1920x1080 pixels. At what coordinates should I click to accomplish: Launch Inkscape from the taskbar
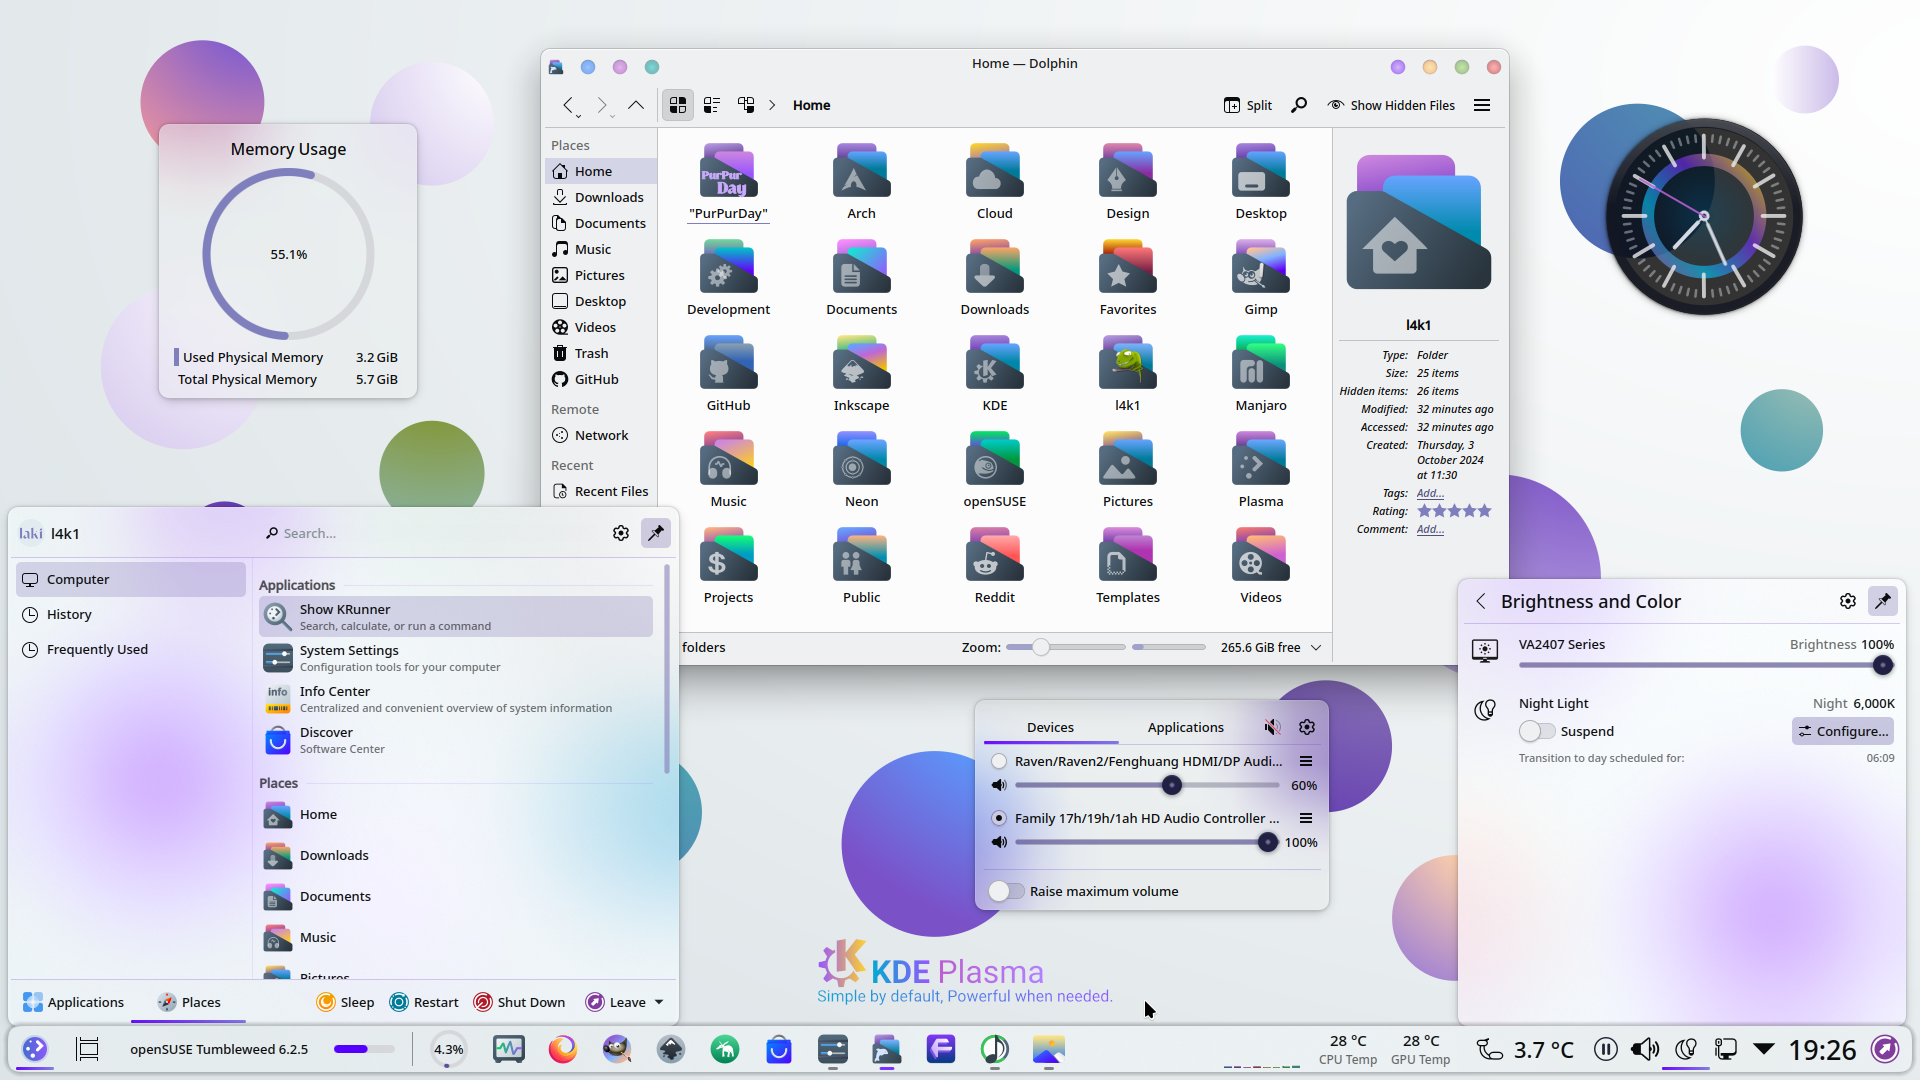pos(671,1049)
